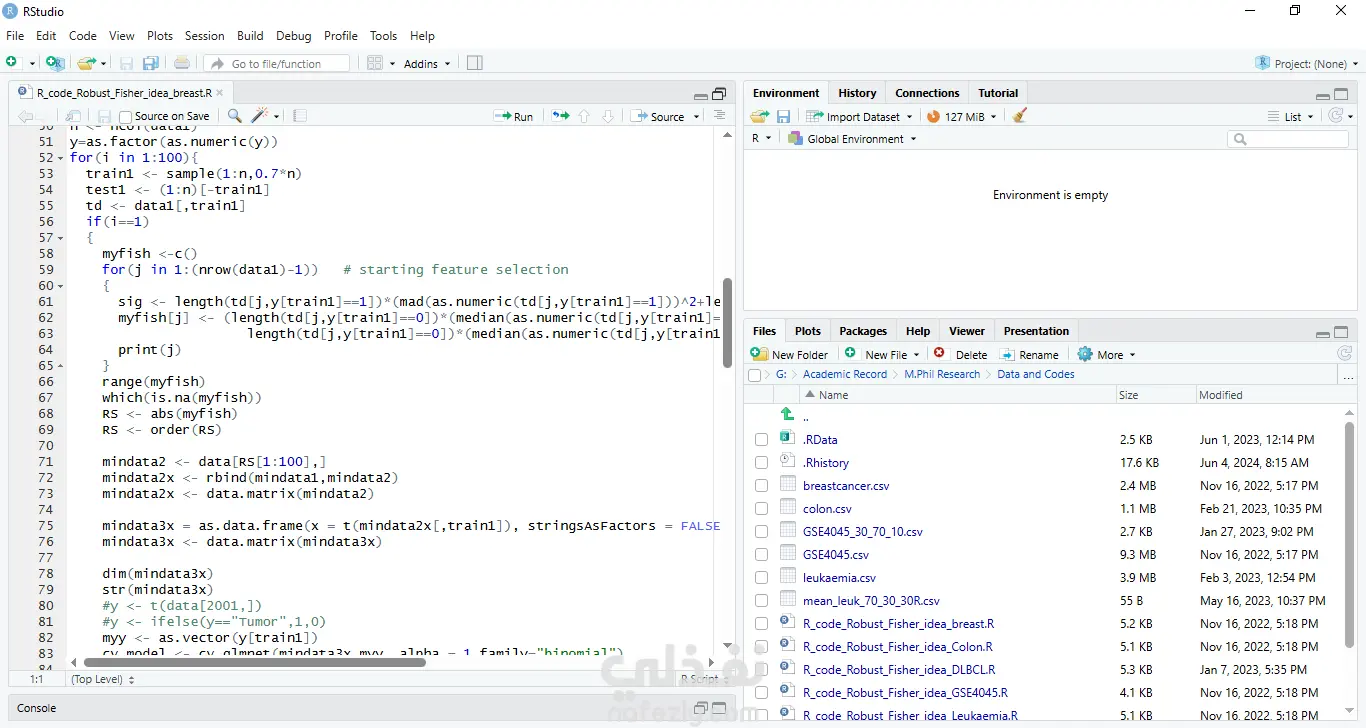Check the box next to GSE4045.csv

click(x=762, y=555)
